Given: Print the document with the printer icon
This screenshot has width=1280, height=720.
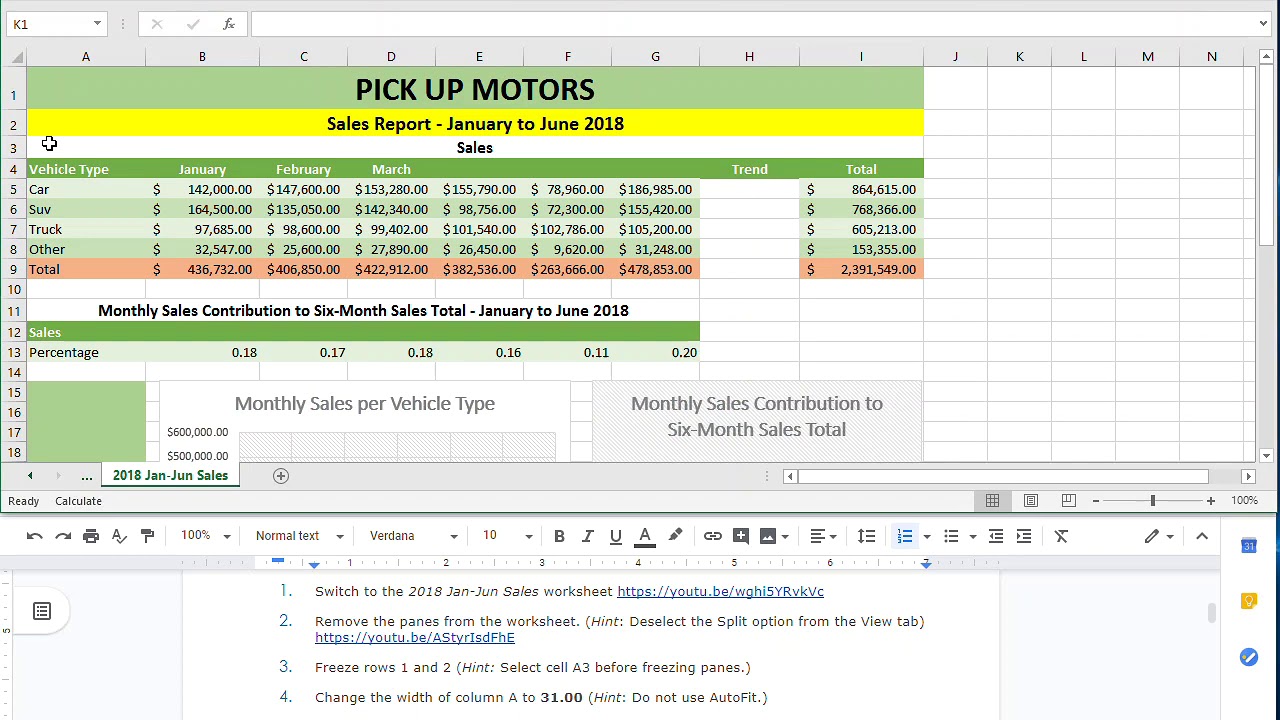Looking at the screenshot, I should click(91, 536).
